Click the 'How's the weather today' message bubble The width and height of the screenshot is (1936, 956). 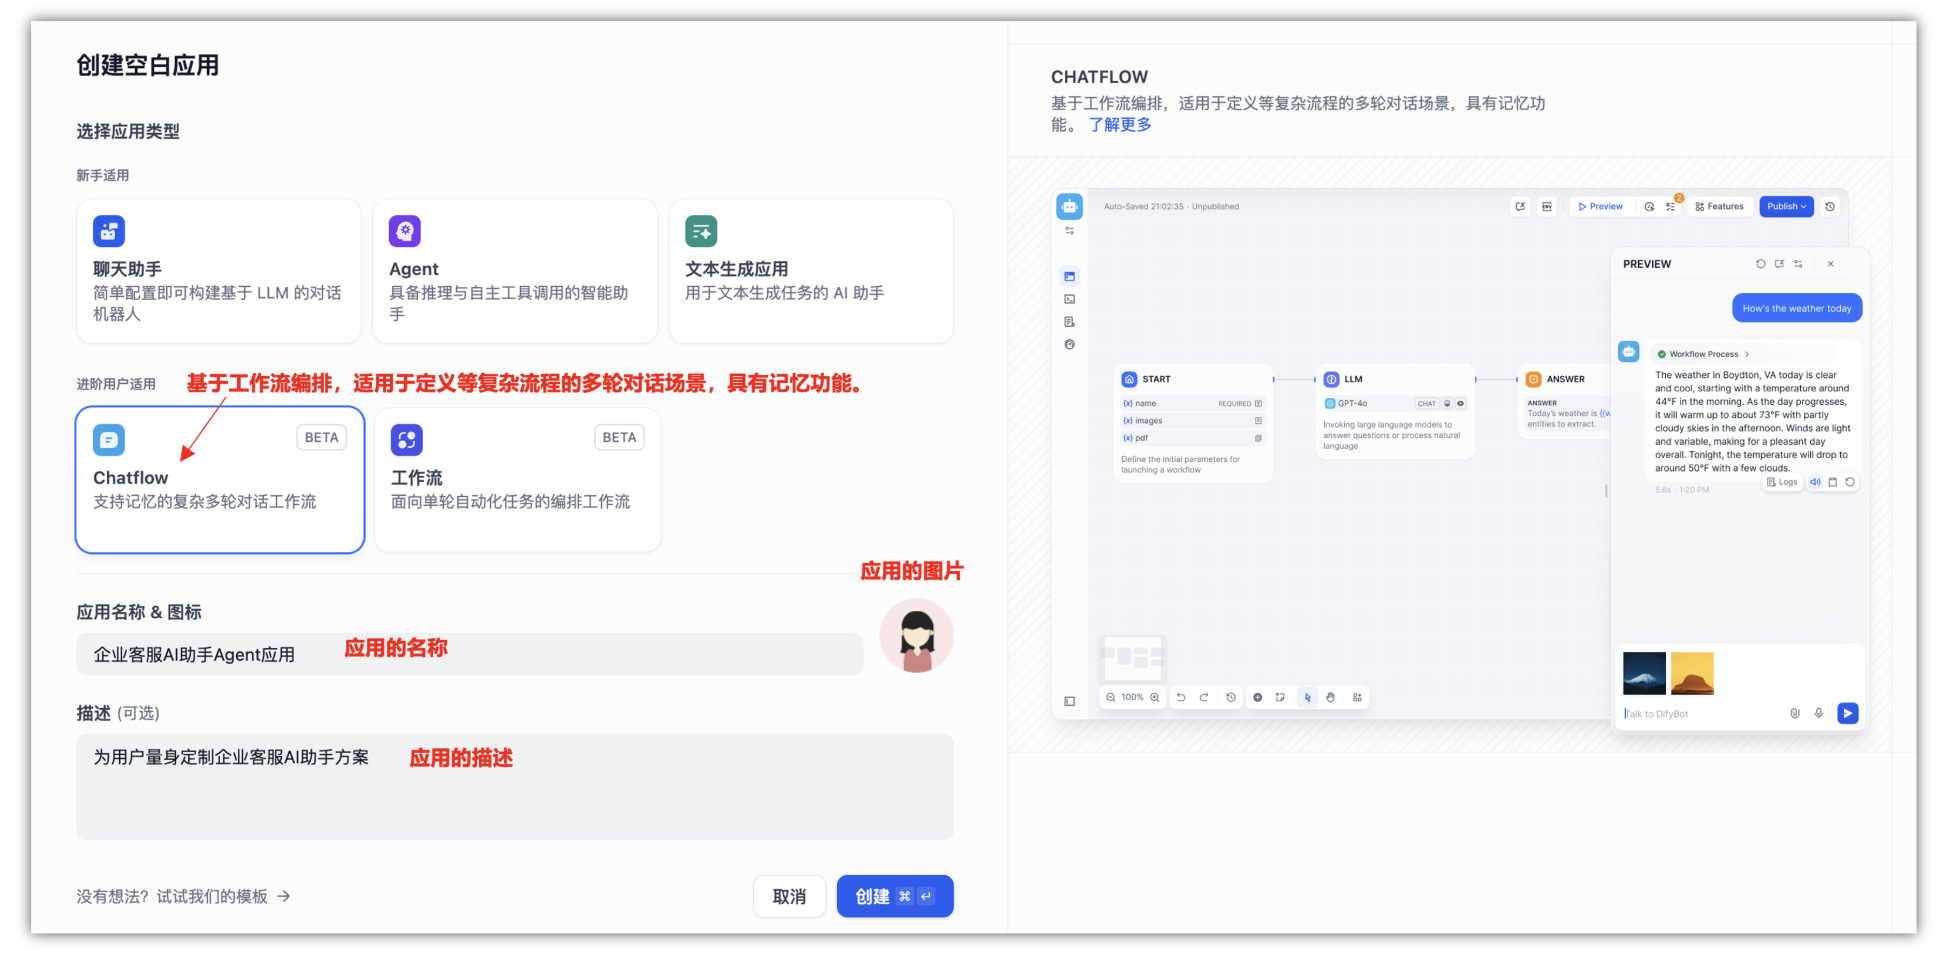(1797, 308)
